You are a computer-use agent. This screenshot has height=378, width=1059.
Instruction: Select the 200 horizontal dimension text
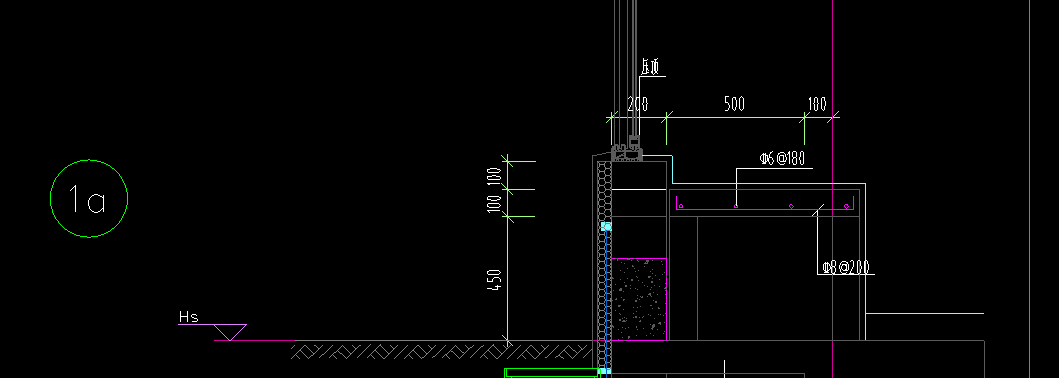(638, 104)
